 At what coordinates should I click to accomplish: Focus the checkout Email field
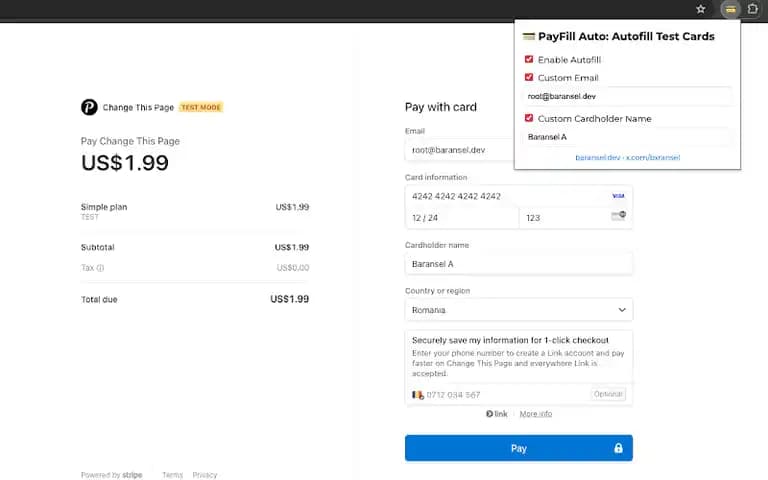(x=459, y=150)
